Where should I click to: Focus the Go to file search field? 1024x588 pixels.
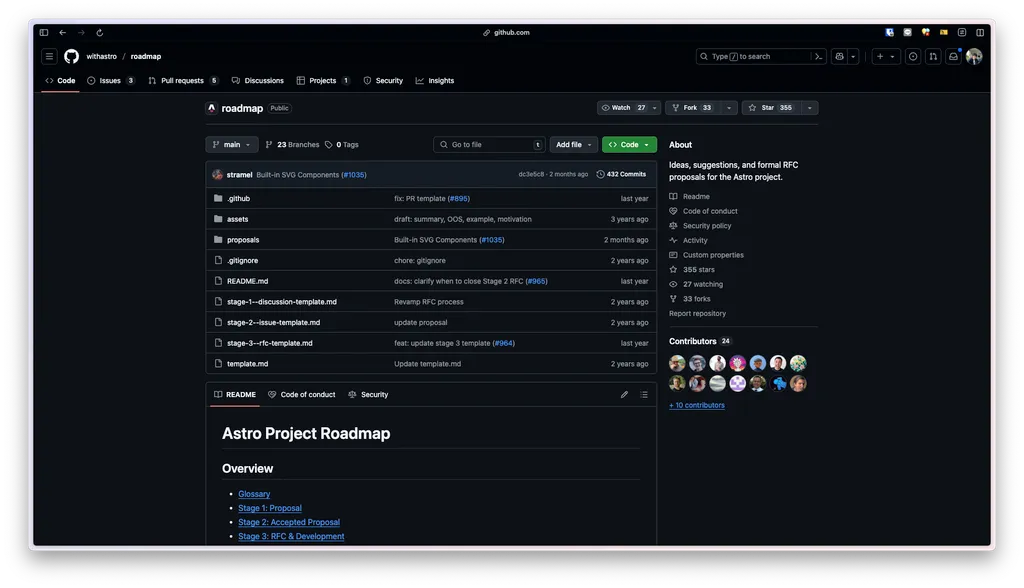click(489, 144)
